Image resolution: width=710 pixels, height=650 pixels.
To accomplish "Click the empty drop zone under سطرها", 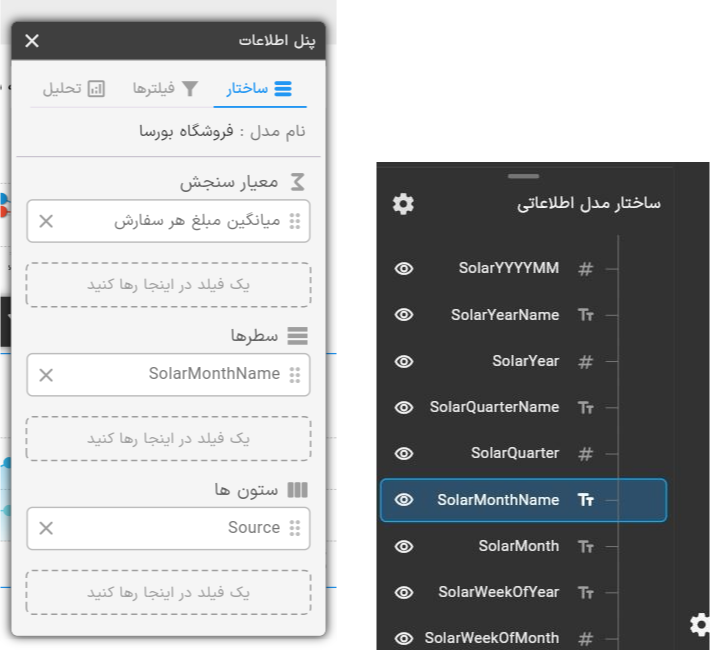I will click(168, 438).
